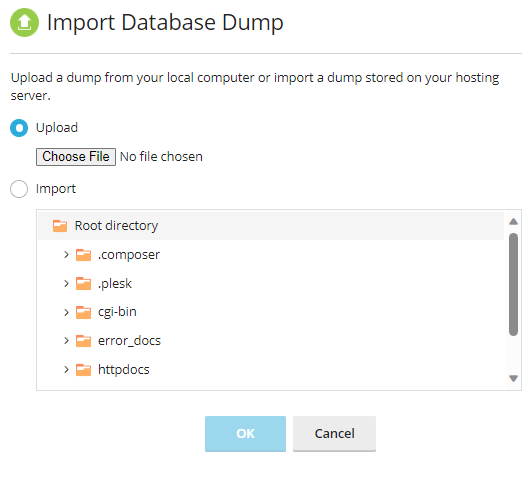Viewport: 522px width, 477px height.
Task: Expand the error_docs folder chevron
Action: 66,341
